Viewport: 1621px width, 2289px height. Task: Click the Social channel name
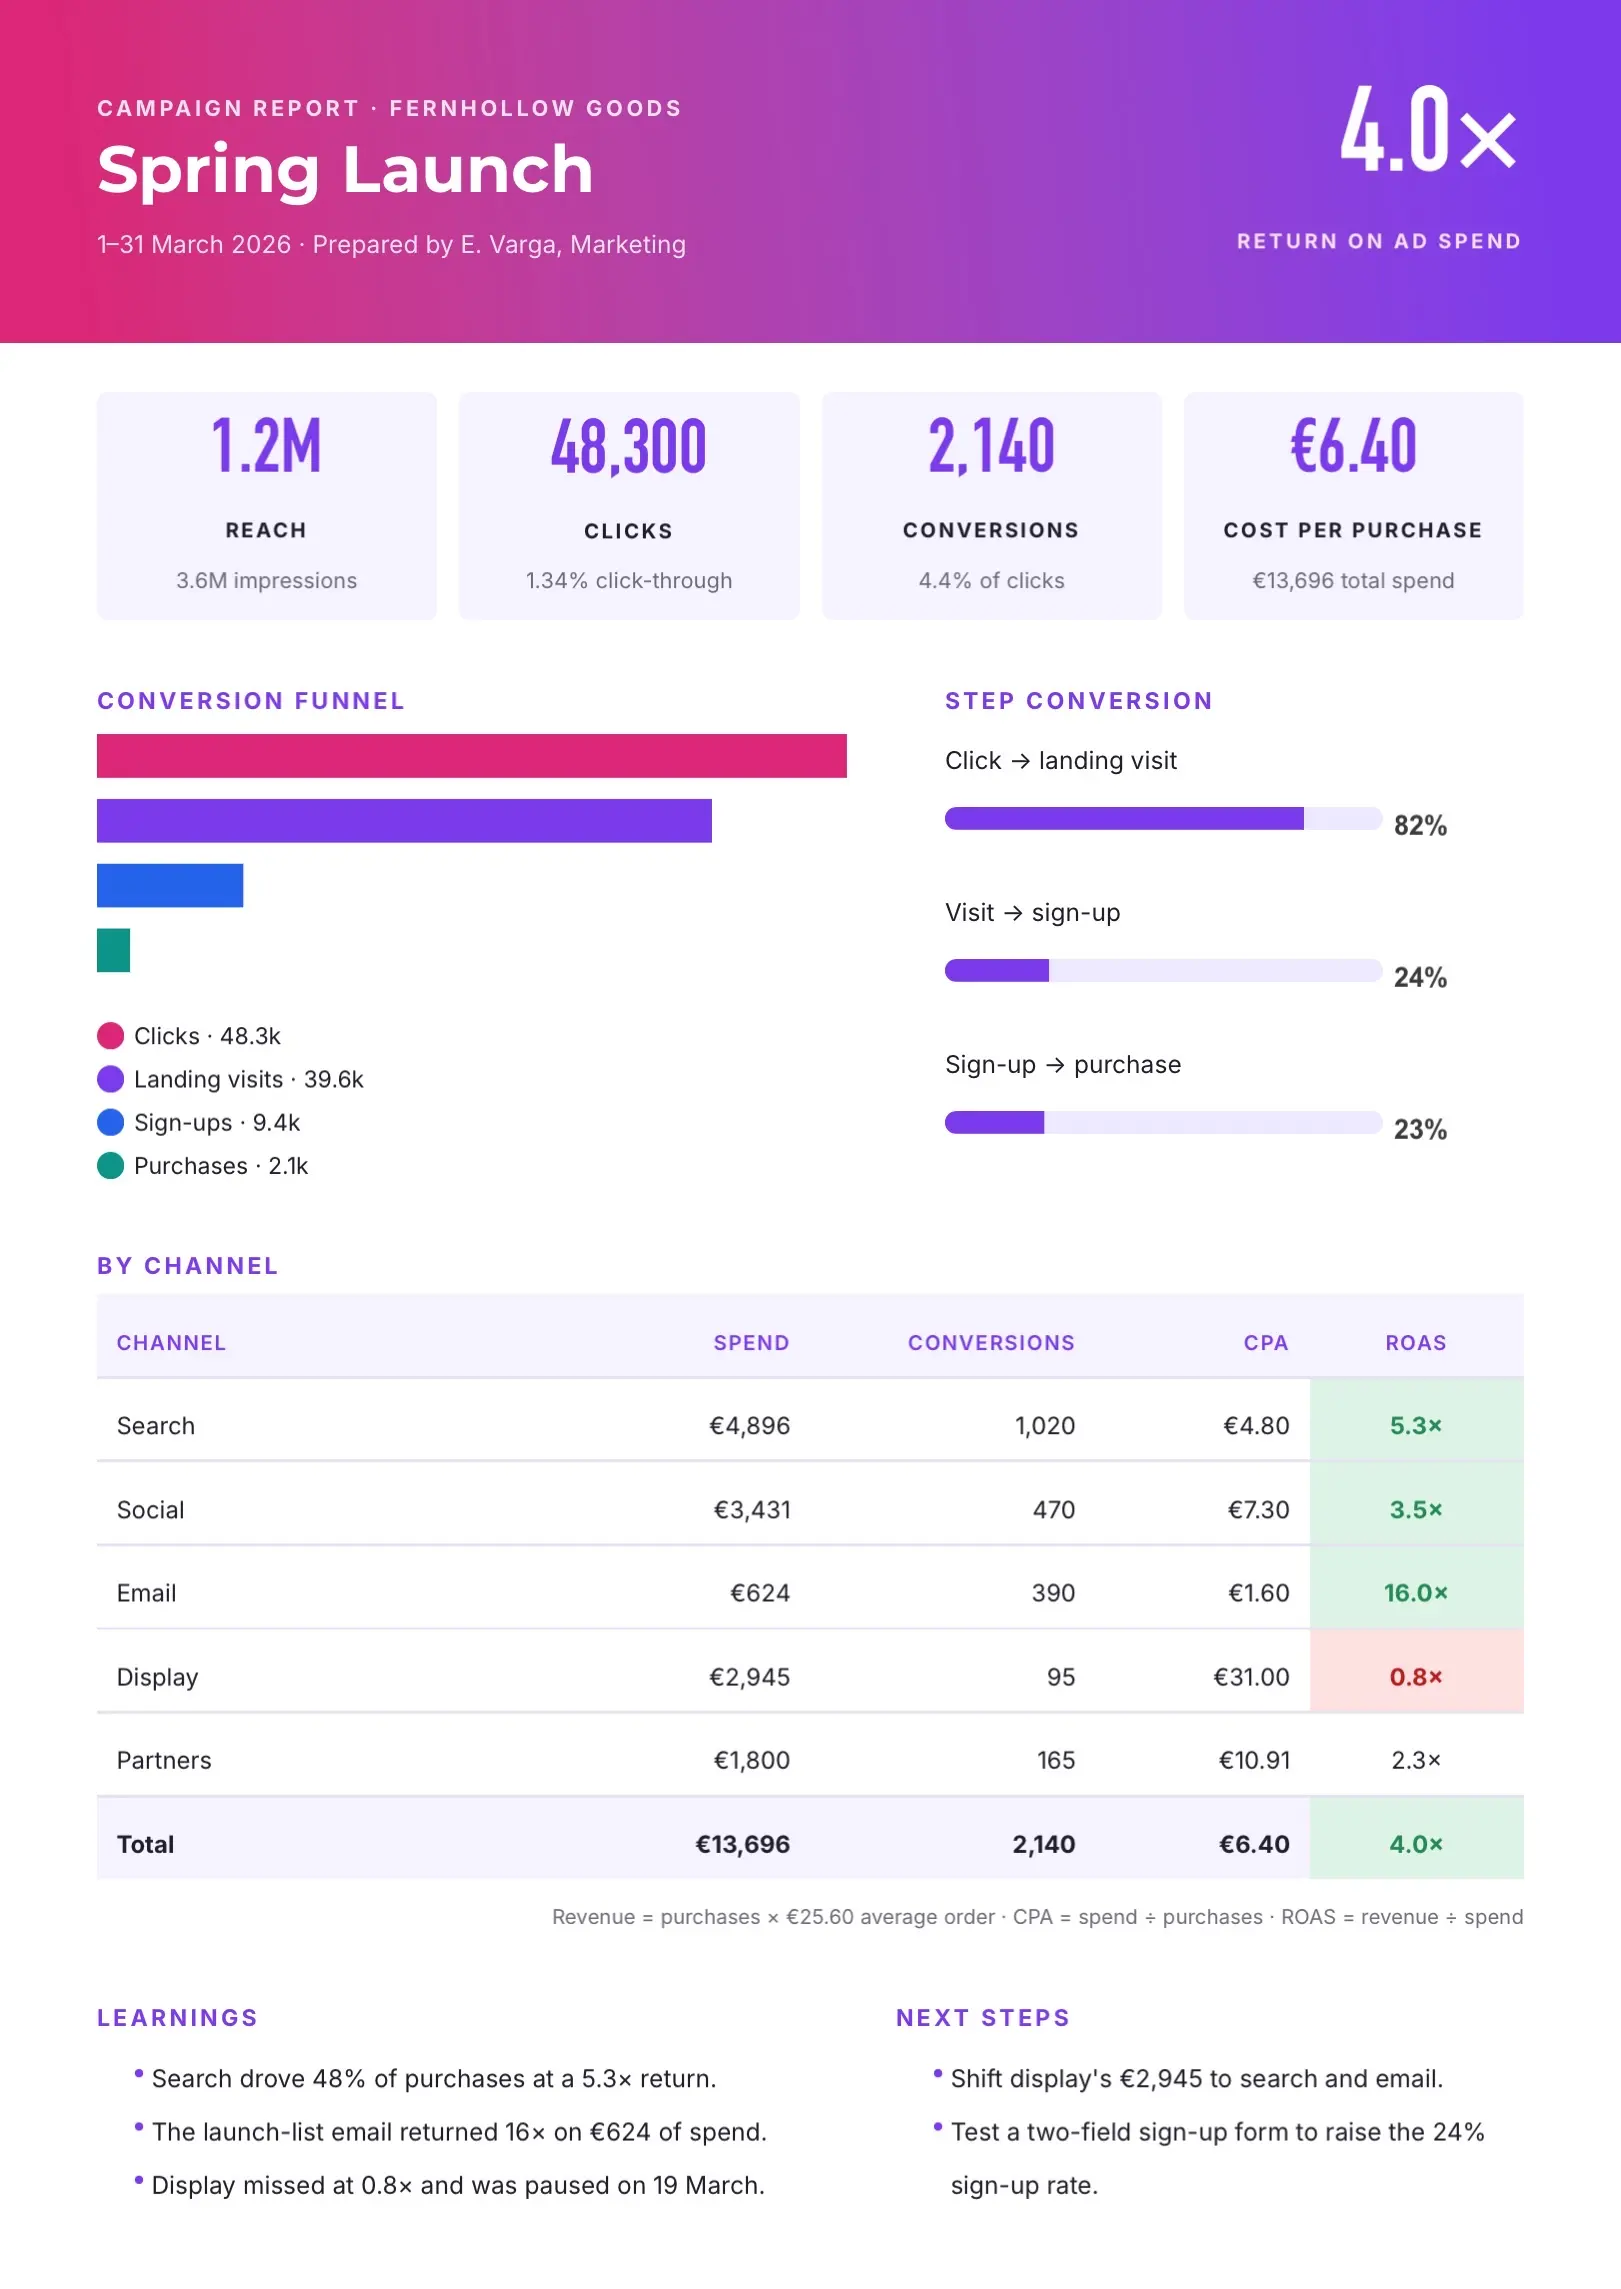(151, 1510)
